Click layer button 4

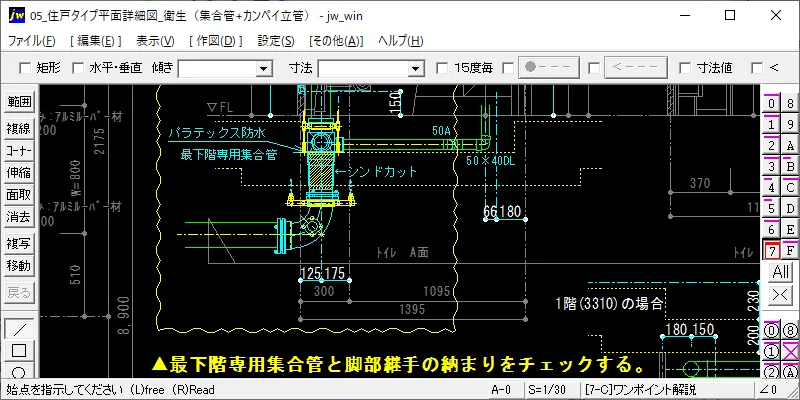[772, 188]
